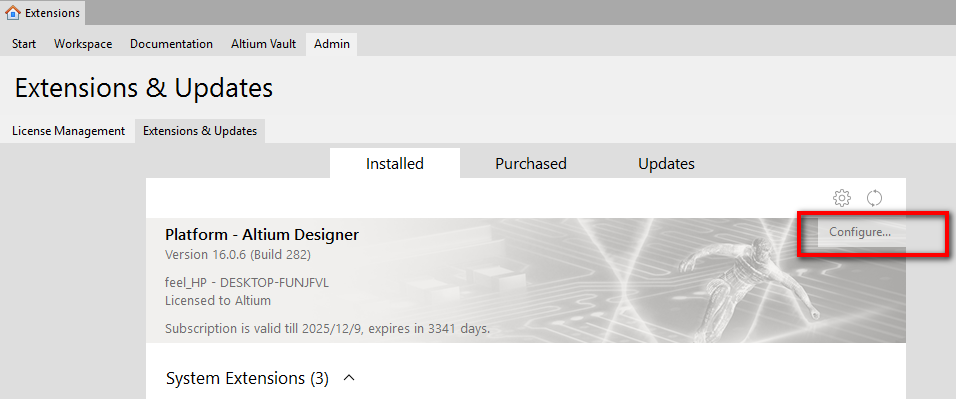Switch to the Purchased tab
The image size is (956, 399).
pyautogui.click(x=530, y=163)
